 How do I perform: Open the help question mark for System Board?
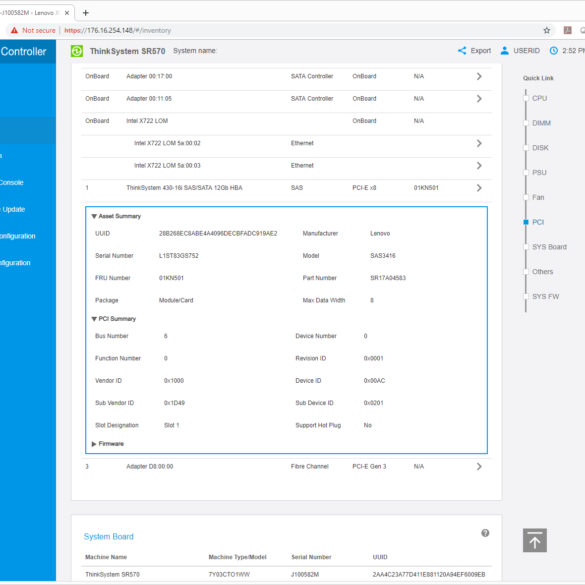click(x=485, y=533)
